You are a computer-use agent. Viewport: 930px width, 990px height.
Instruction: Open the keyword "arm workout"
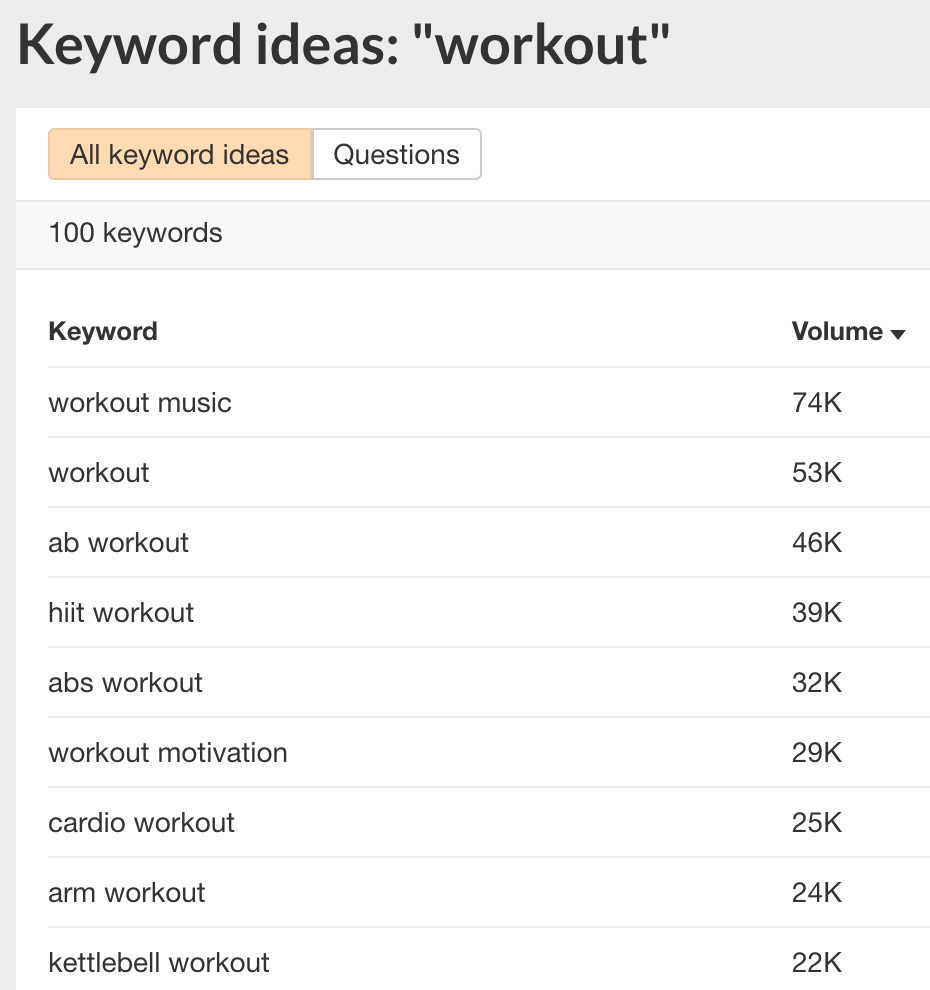coord(126,892)
